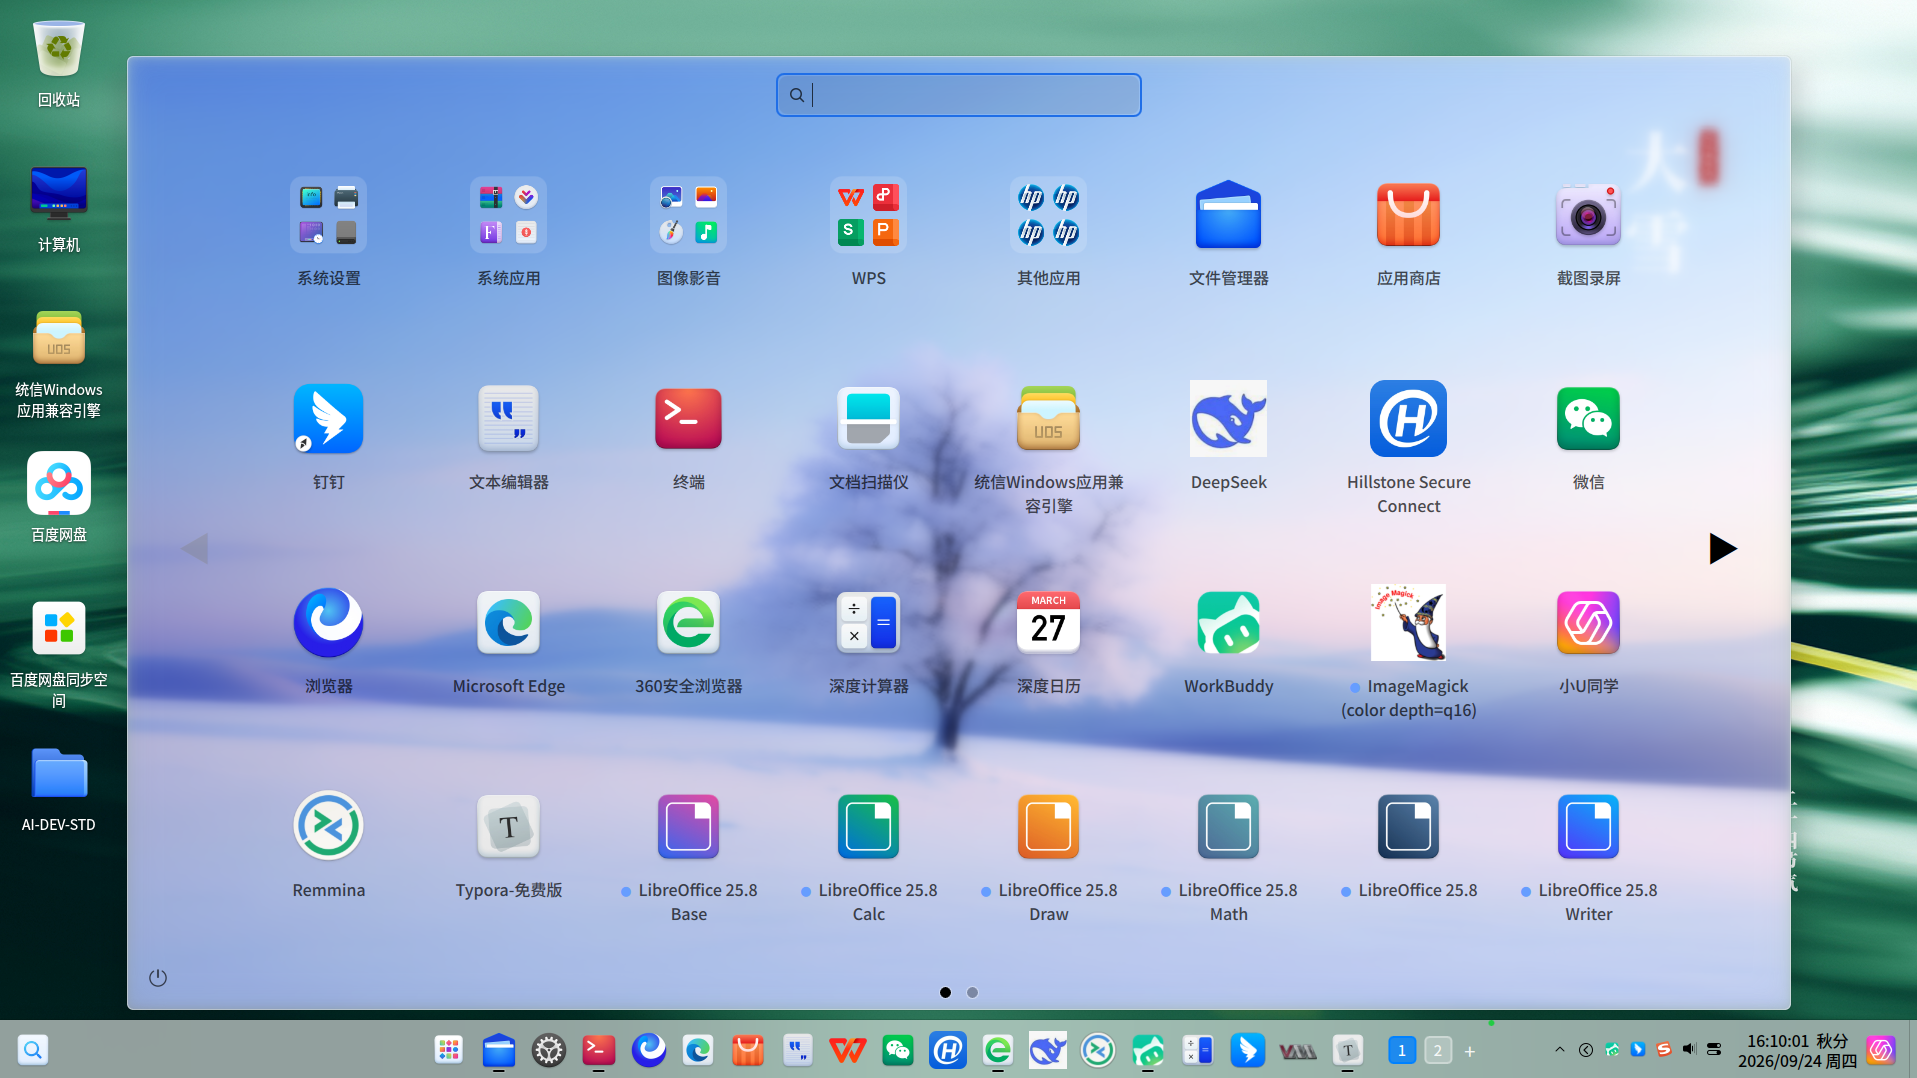Image resolution: width=1917 pixels, height=1078 pixels.
Task: Open 深度计算器 in the launcher
Action: [x=868, y=623]
